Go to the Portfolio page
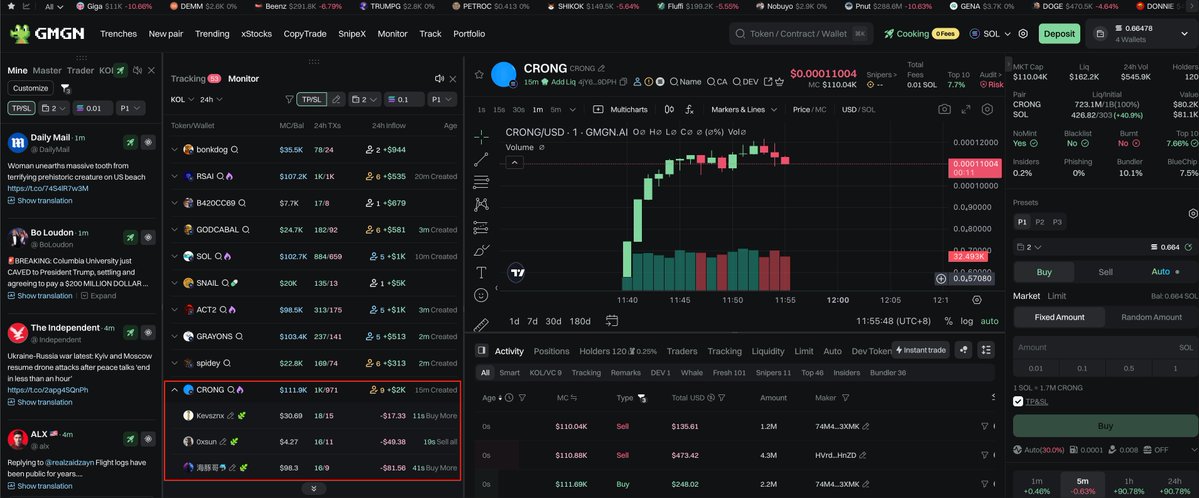The image size is (1199, 498). pos(469,34)
